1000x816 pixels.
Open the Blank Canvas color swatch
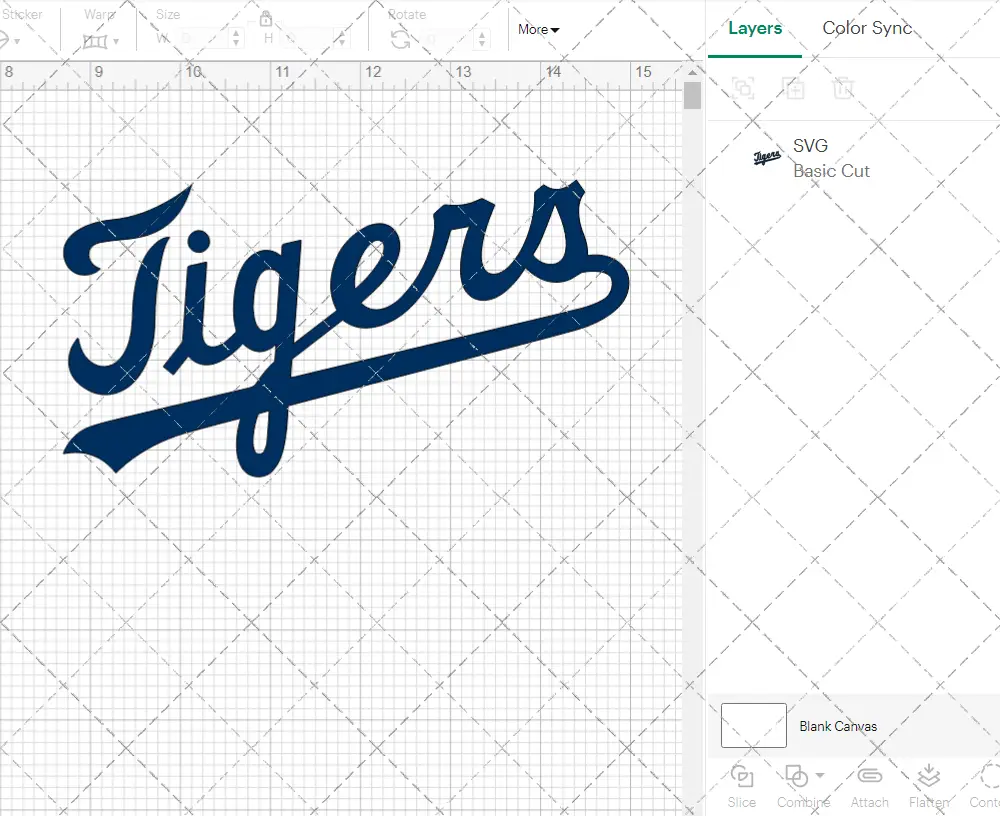(x=753, y=725)
